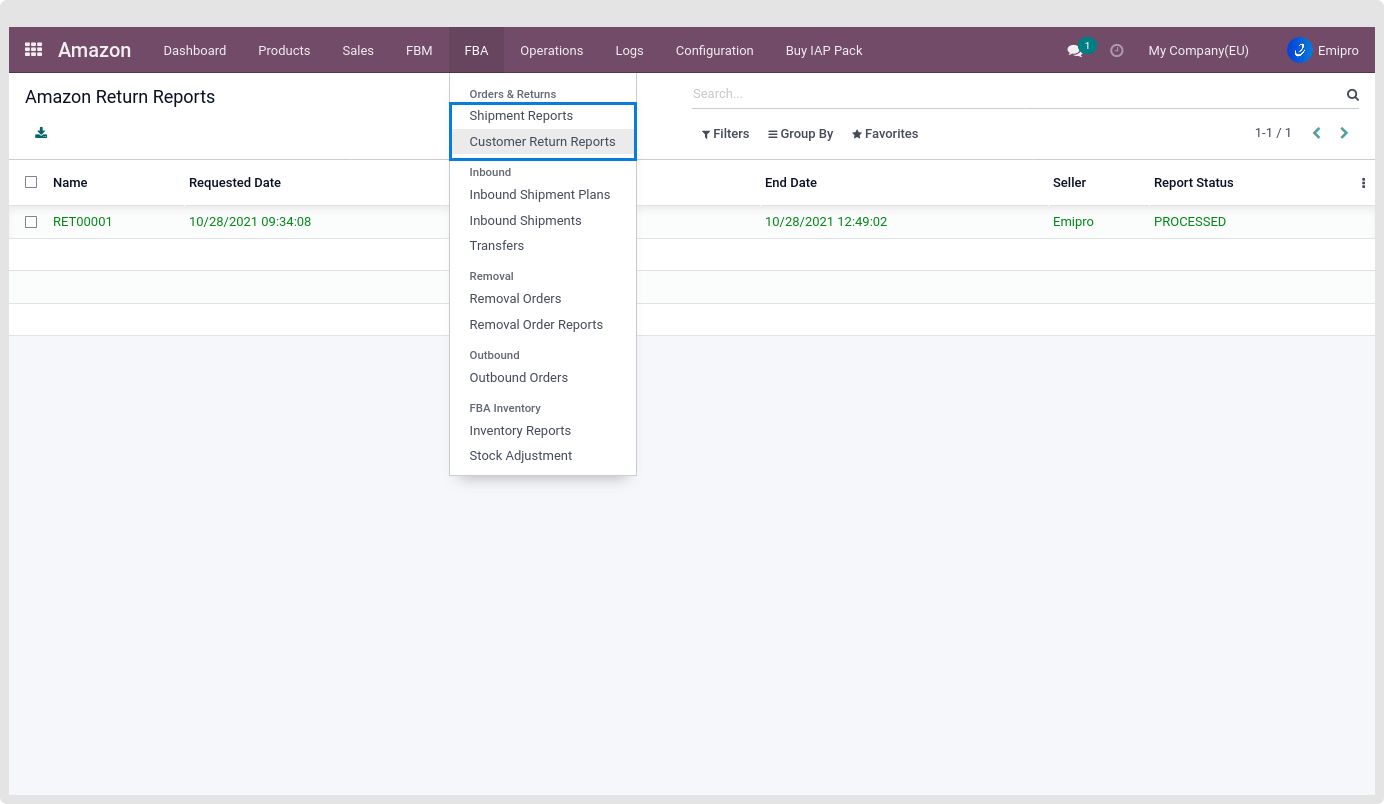1384x804 pixels.
Task: Toggle the select-all header checkbox
Action: click(x=31, y=182)
